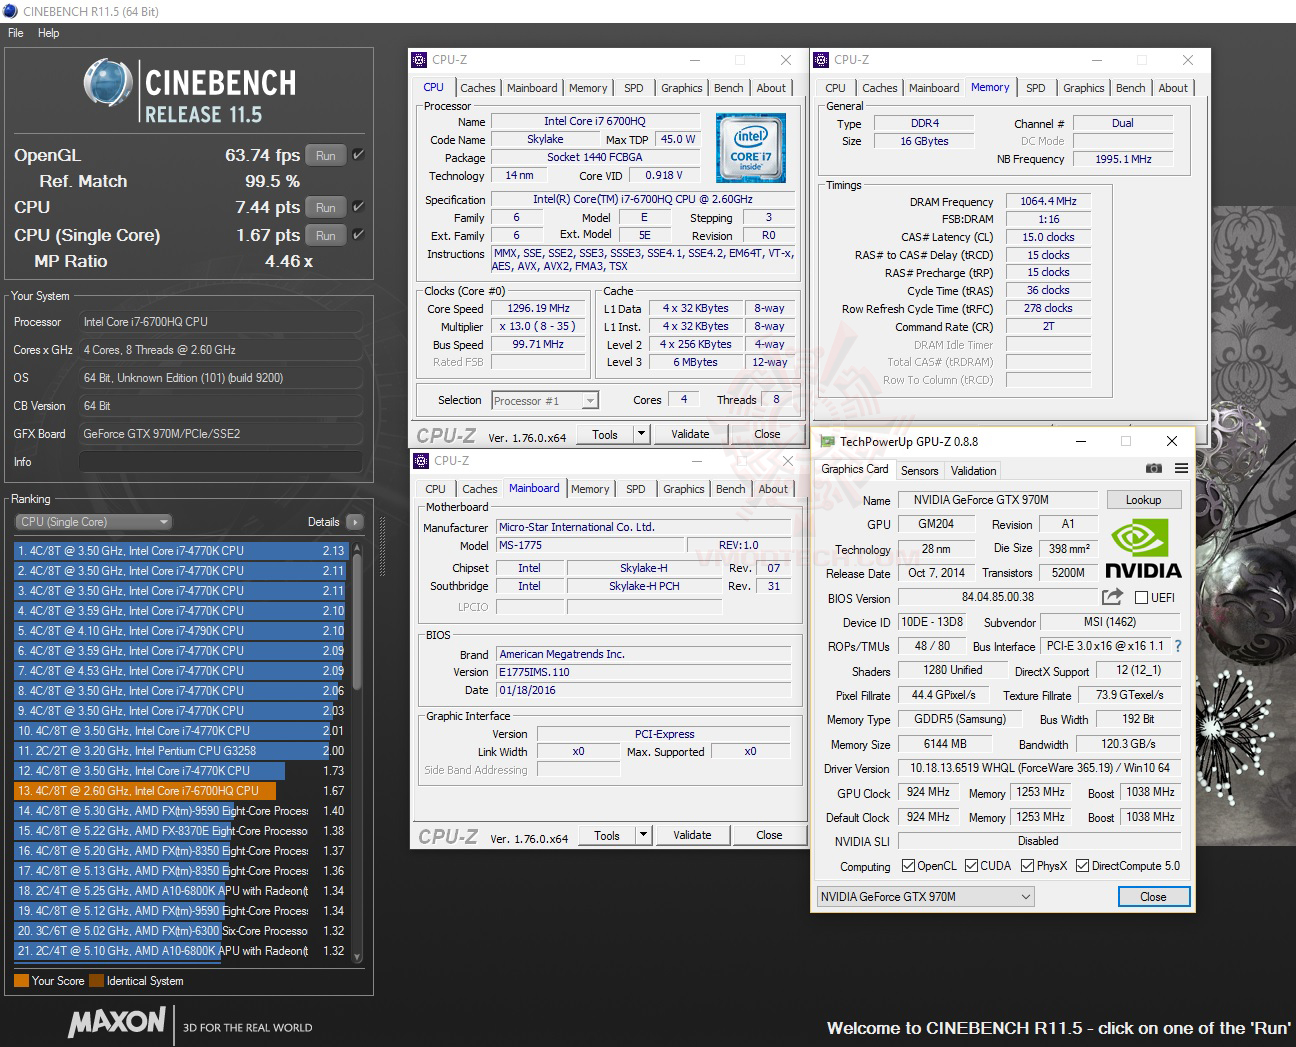
Task: Run the CPU benchmark
Action: (326, 207)
